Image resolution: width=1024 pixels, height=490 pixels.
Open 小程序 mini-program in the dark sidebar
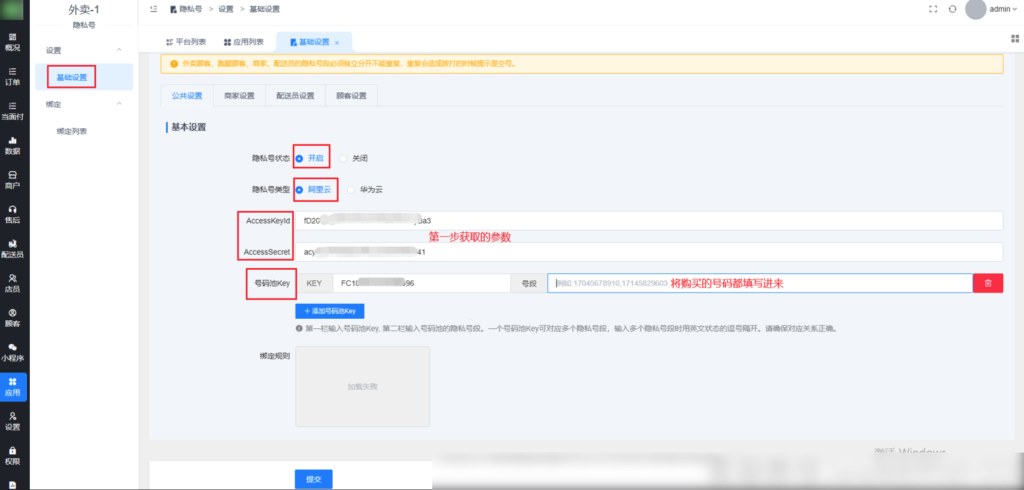click(x=13, y=353)
